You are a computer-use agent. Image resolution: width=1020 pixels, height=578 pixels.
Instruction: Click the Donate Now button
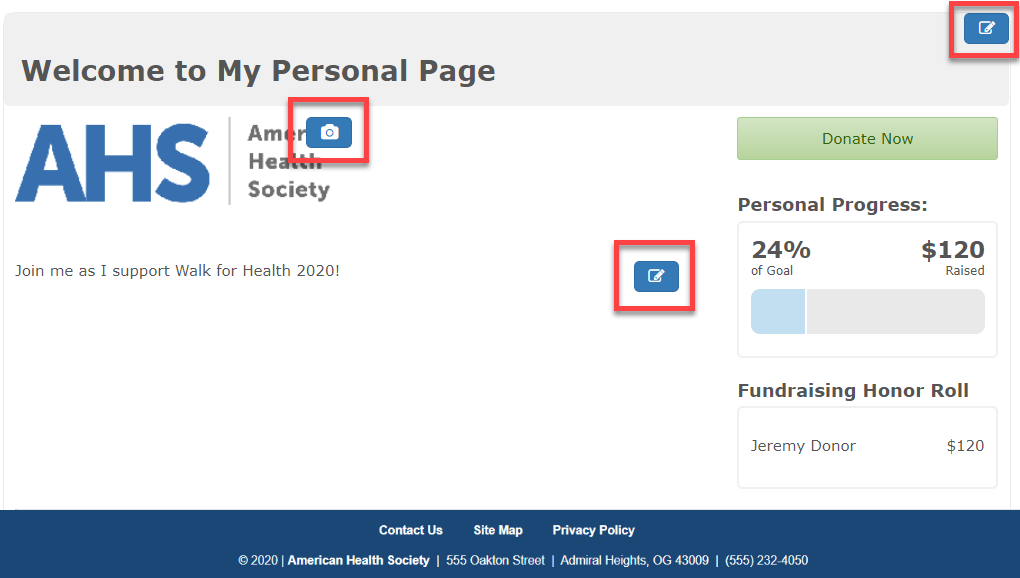(867, 138)
